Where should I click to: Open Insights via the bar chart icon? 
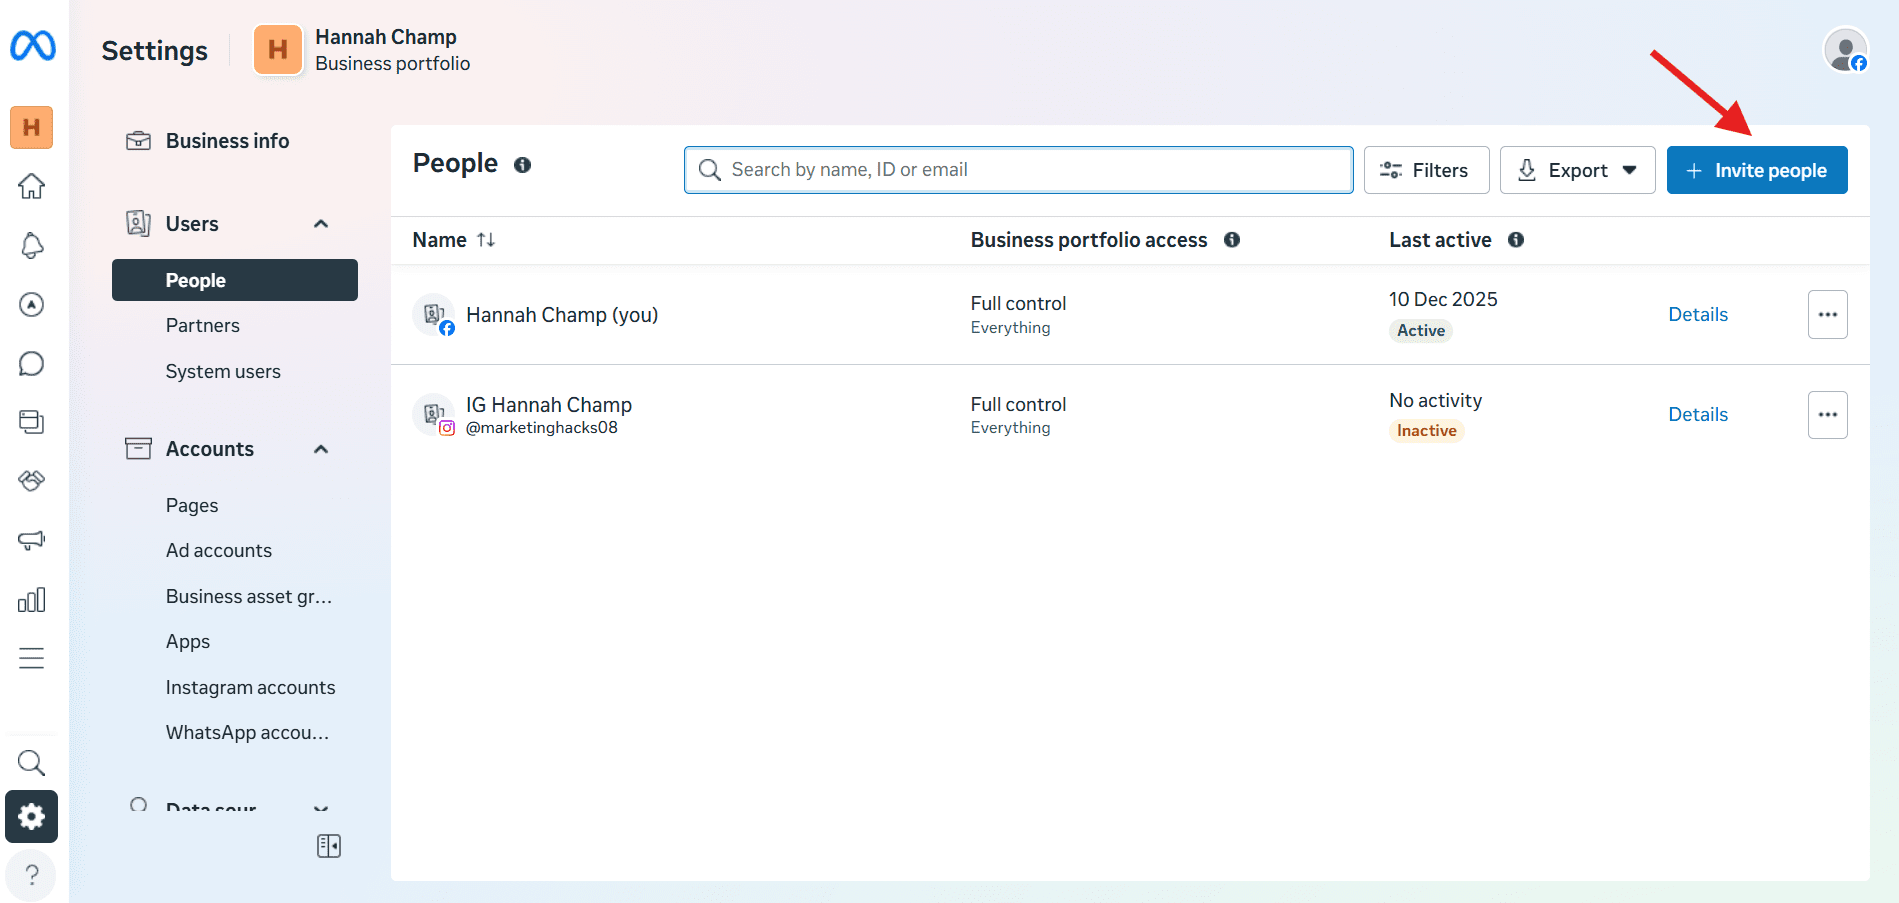click(x=31, y=599)
